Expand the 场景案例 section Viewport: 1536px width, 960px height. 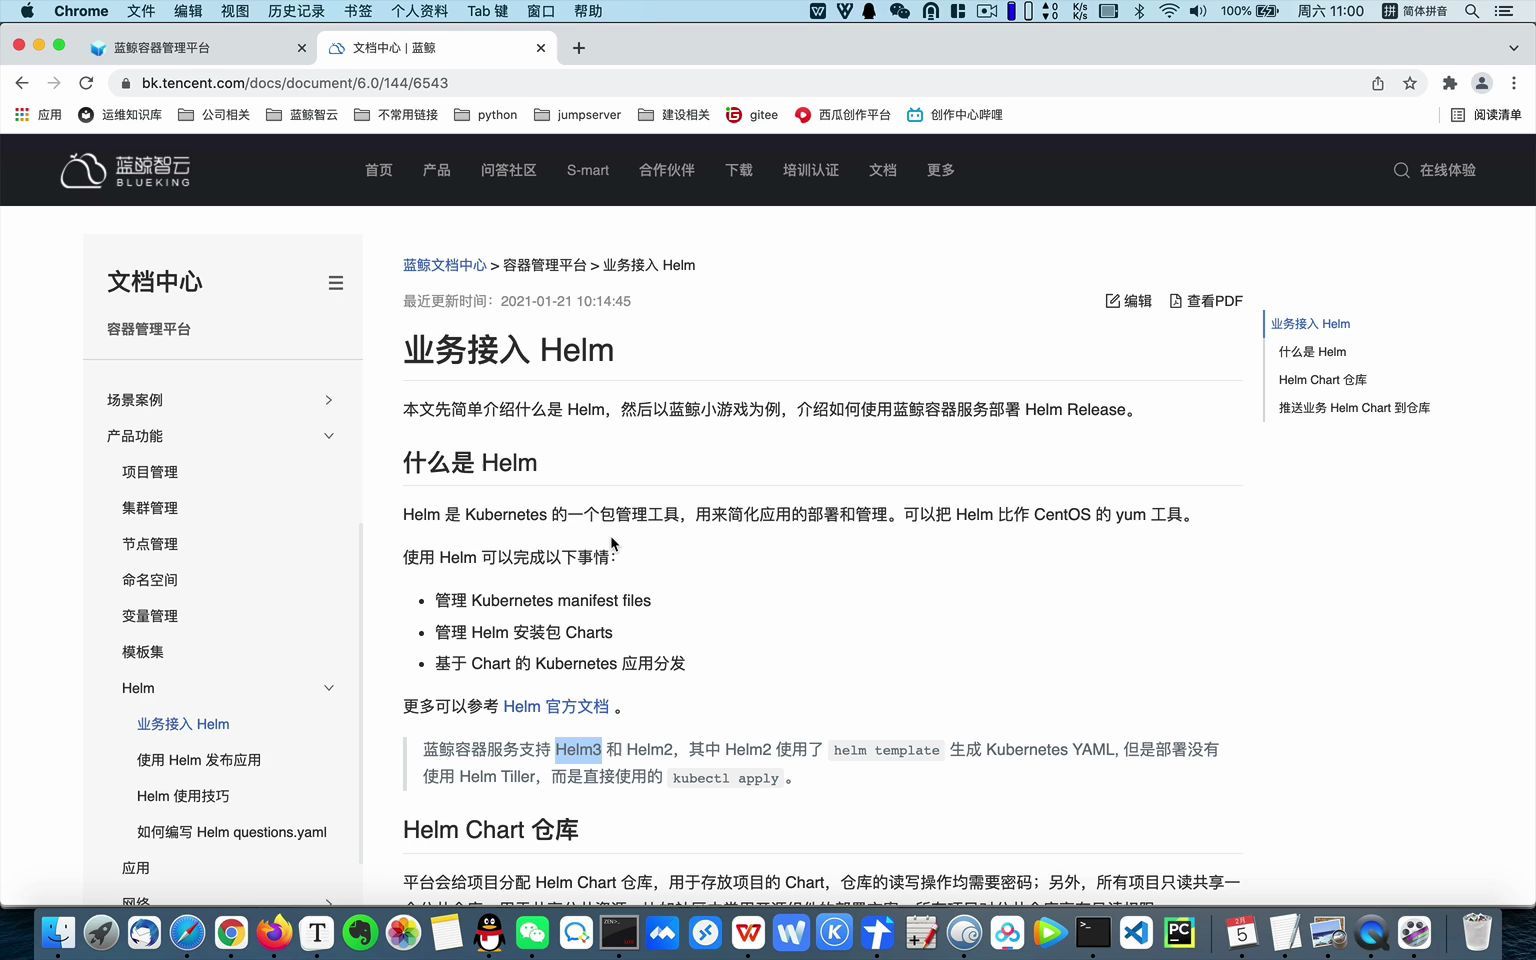click(x=221, y=400)
